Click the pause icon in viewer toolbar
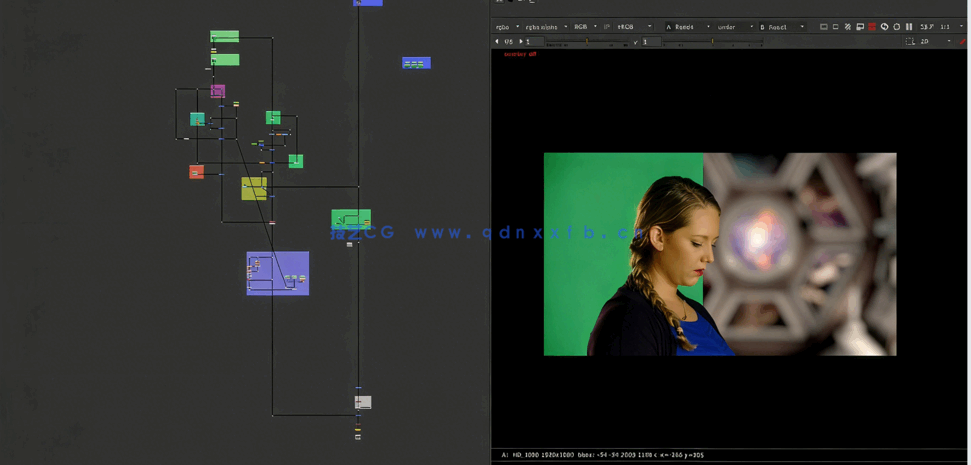This screenshot has height=465, width=971. (909, 27)
